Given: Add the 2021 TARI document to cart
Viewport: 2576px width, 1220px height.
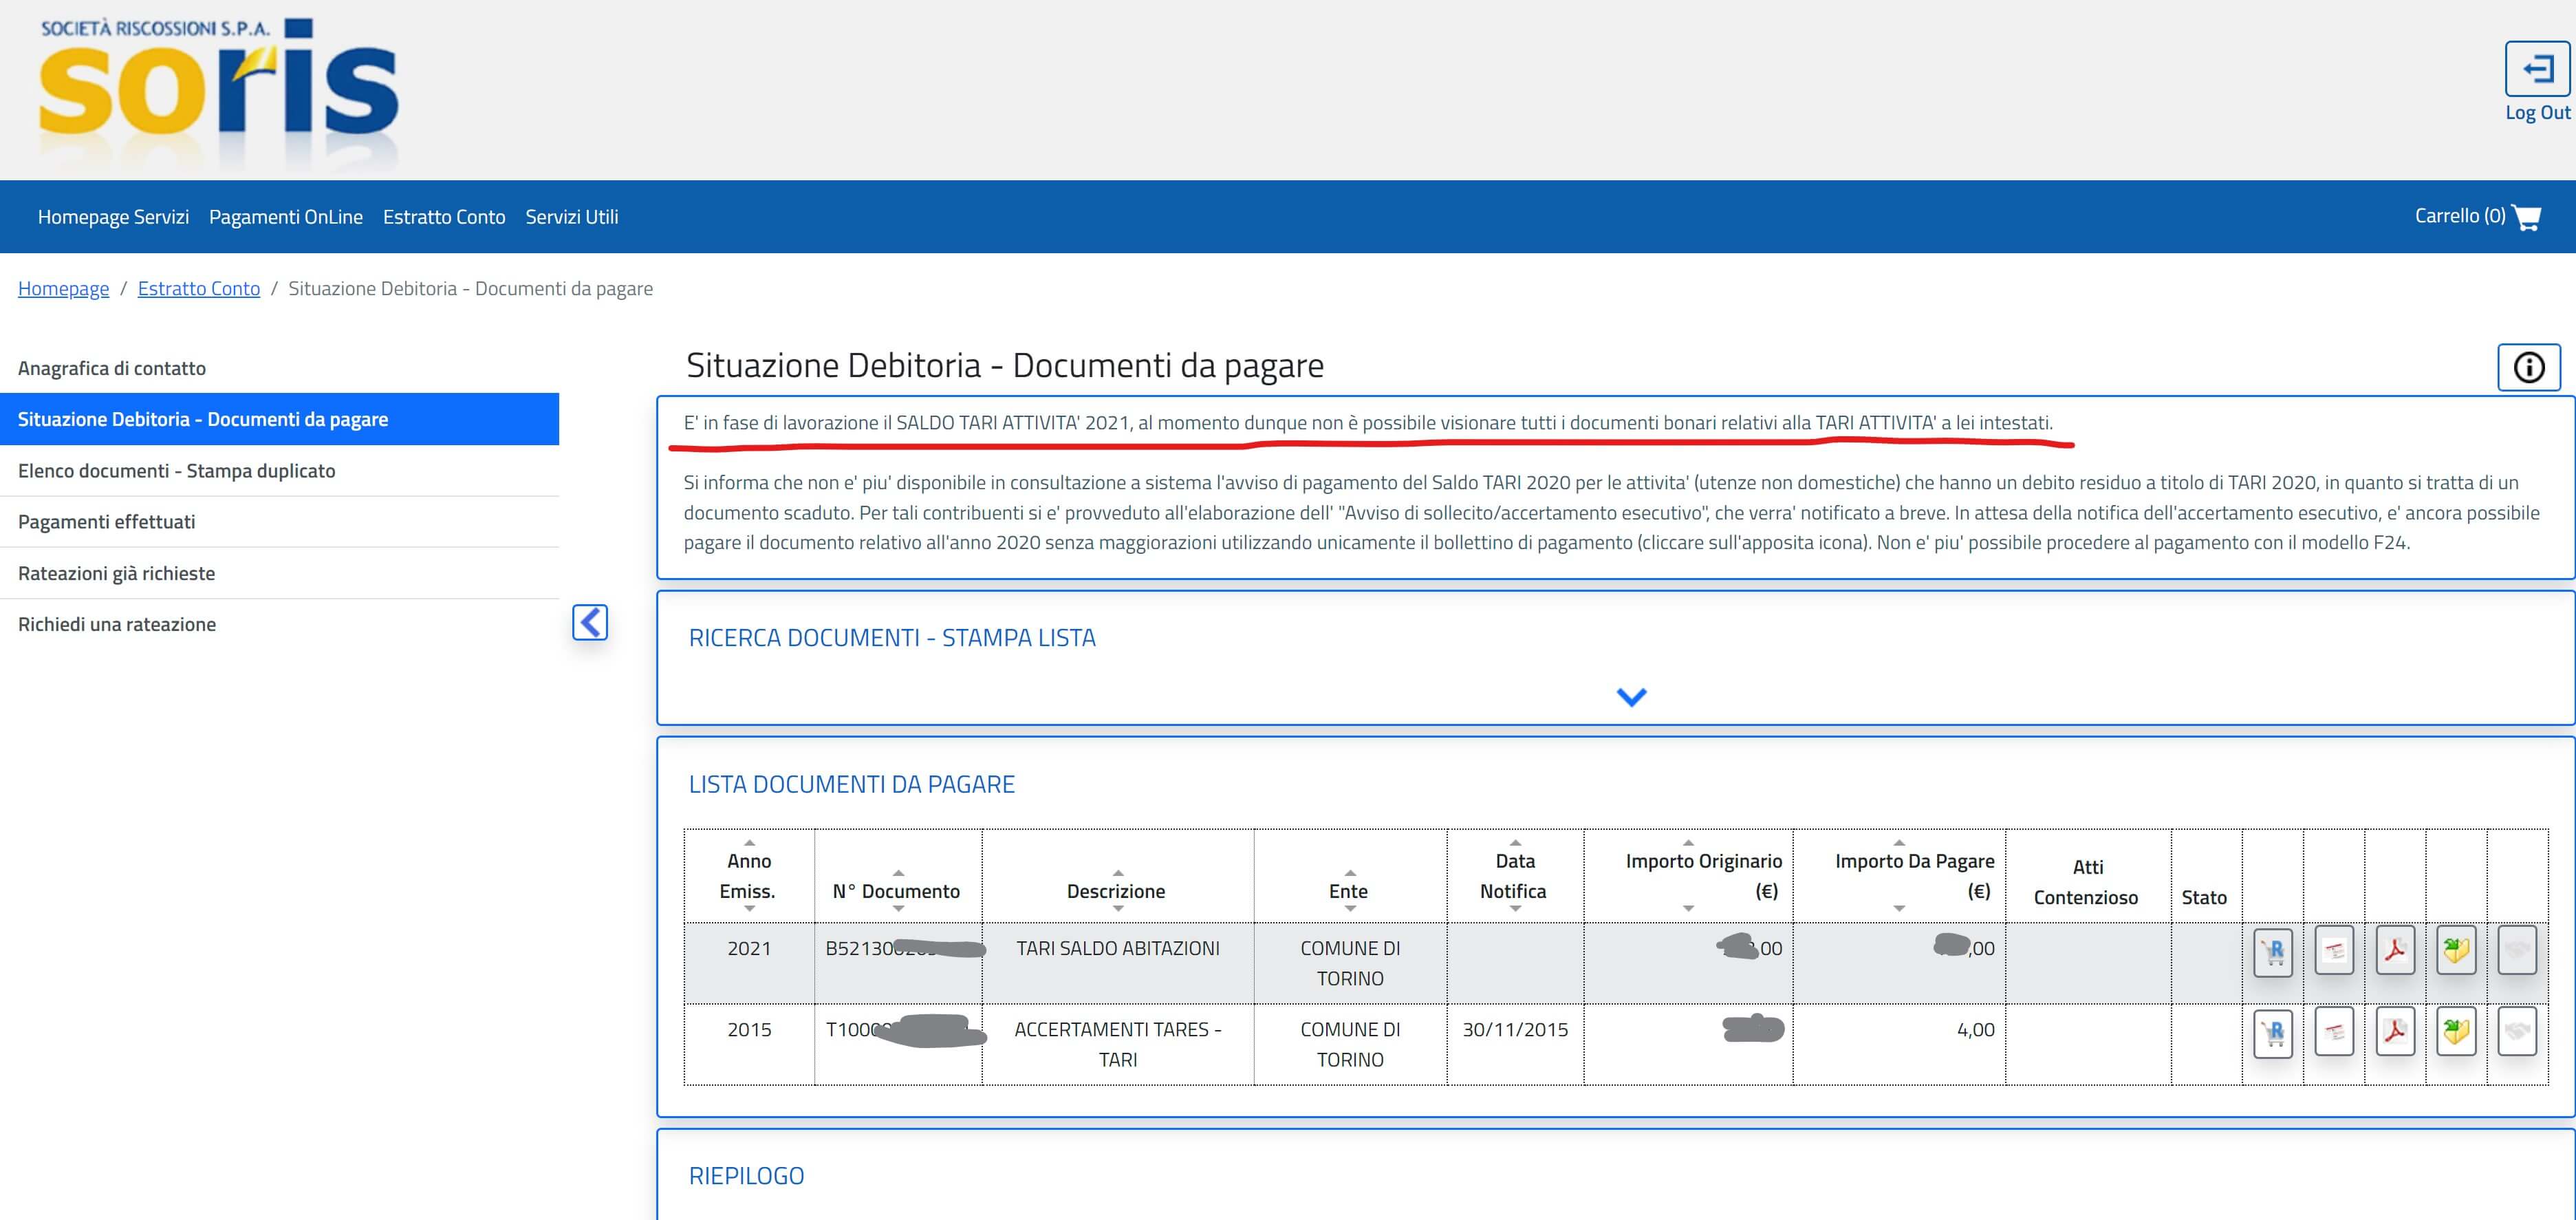Looking at the screenshot, I should (x=2273, y=951).
